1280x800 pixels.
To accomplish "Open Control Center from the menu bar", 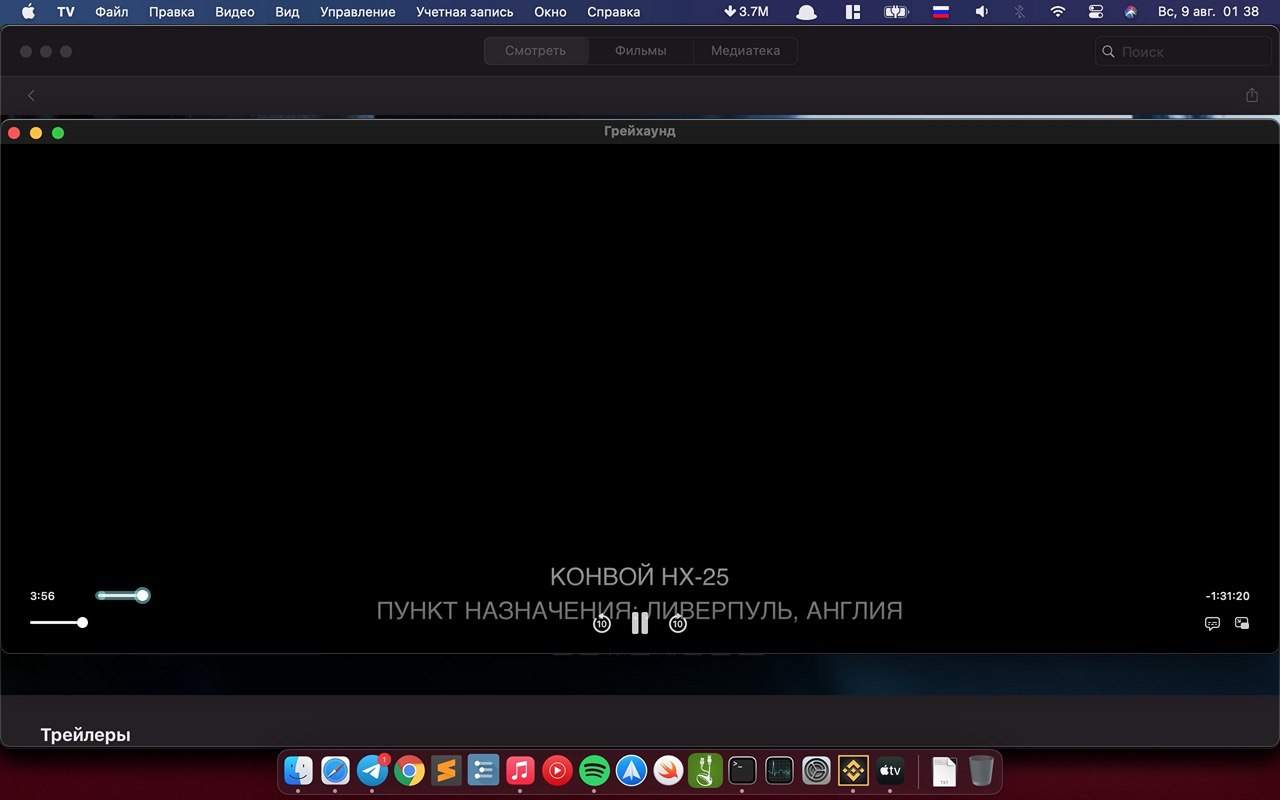I will click(x=1096, y=12).
